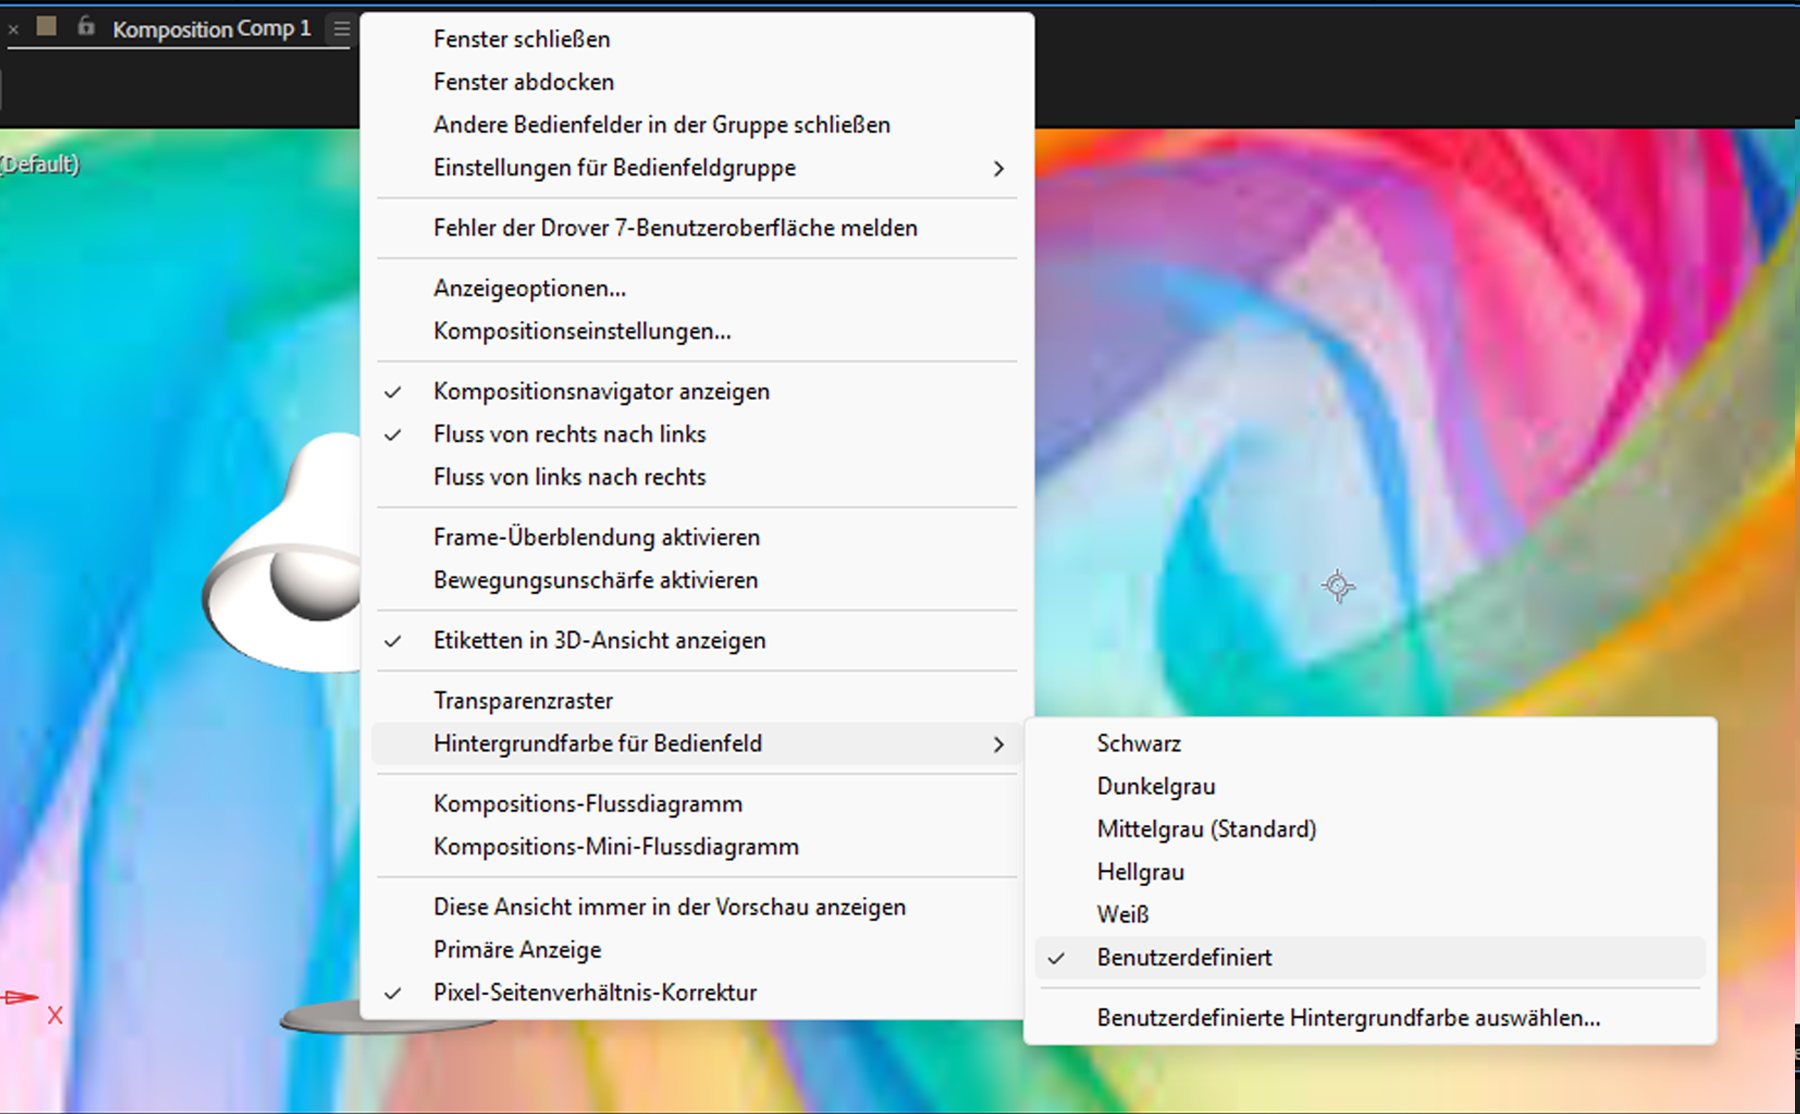Select Schwarz background color

click(x=1138, y=743)
